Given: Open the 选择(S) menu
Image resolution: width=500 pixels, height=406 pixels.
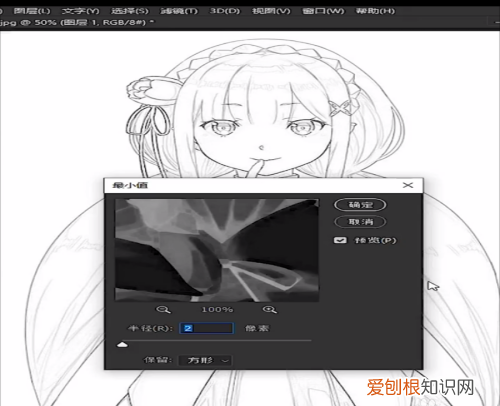Looking at the screenshot, I should (x=130, y=11).
